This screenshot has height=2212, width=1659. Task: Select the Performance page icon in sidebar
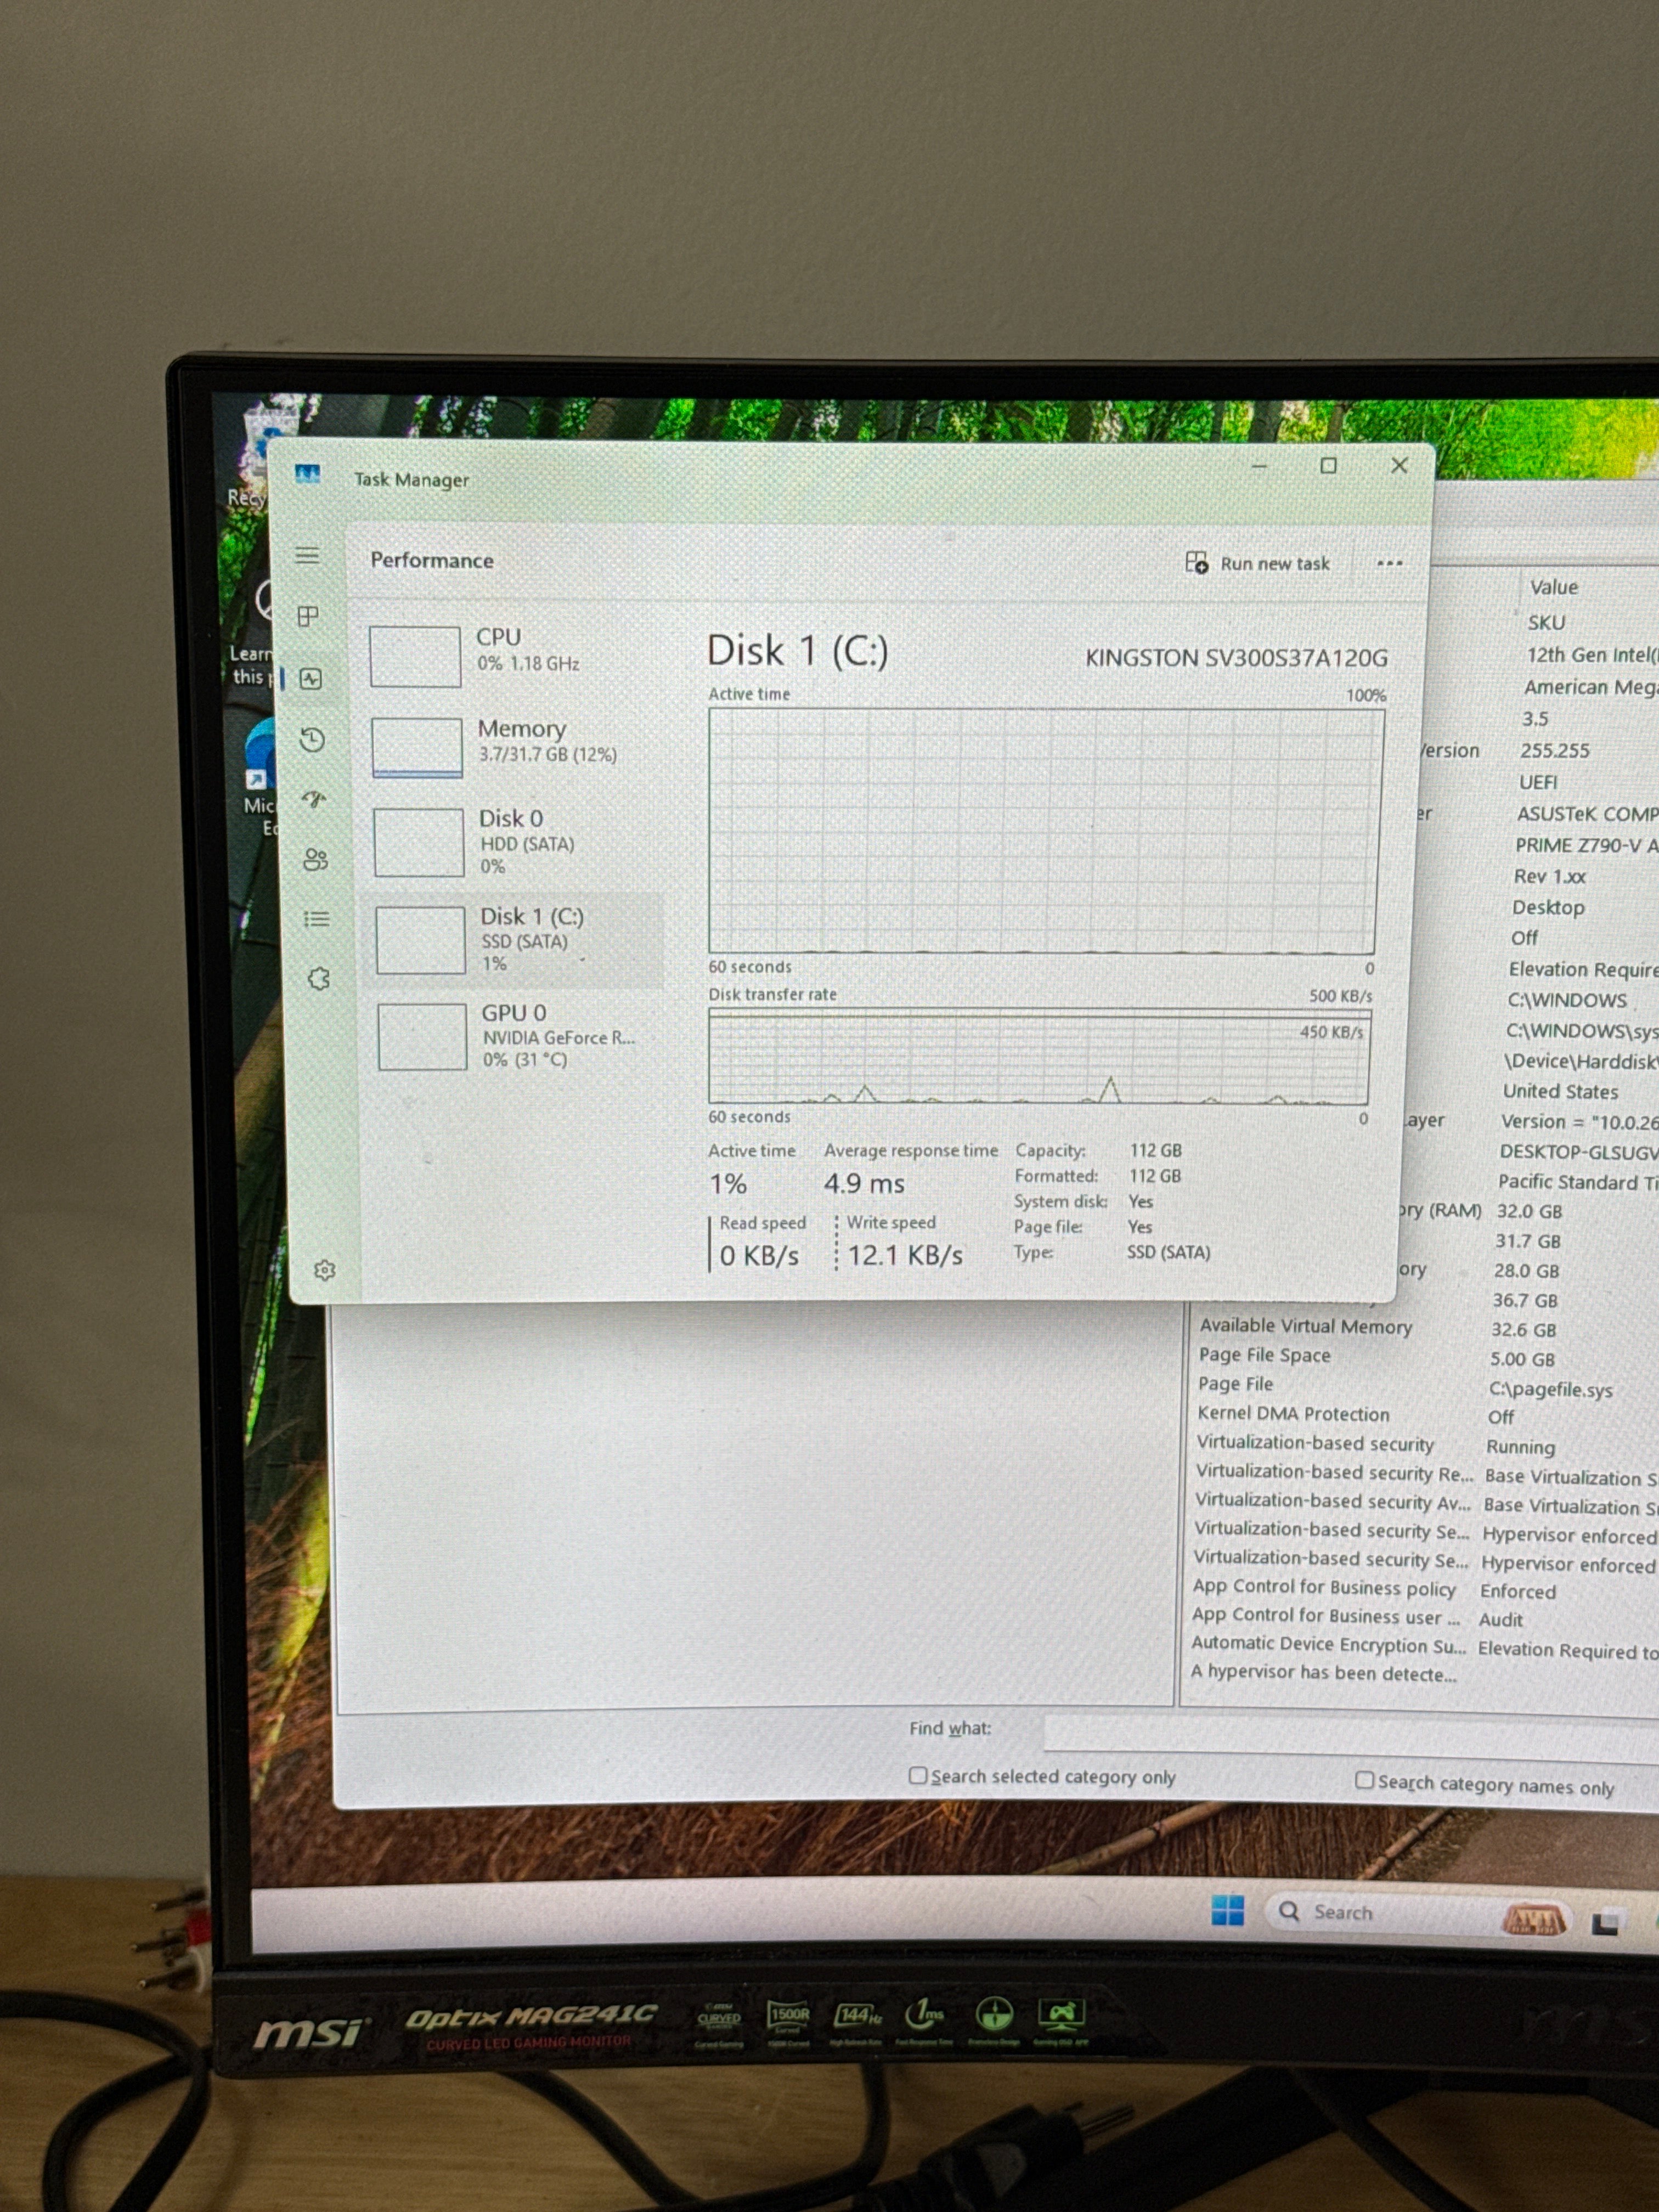(x=311, y=679)
